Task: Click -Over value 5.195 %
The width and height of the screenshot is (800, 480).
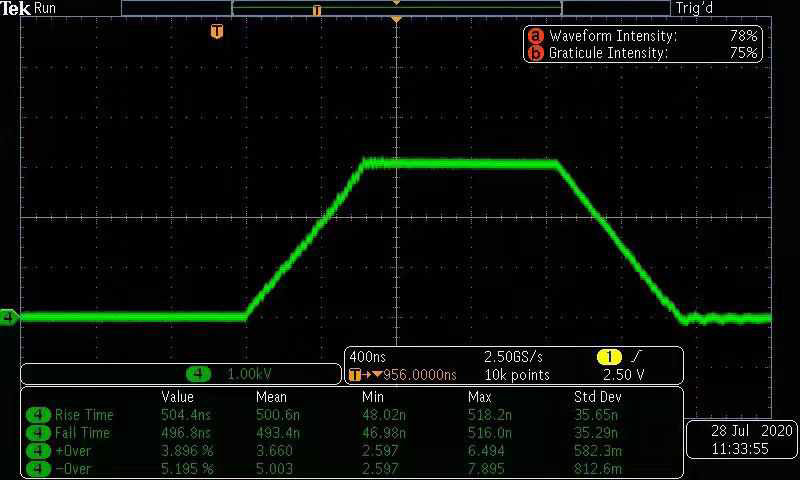Action: 187,469
